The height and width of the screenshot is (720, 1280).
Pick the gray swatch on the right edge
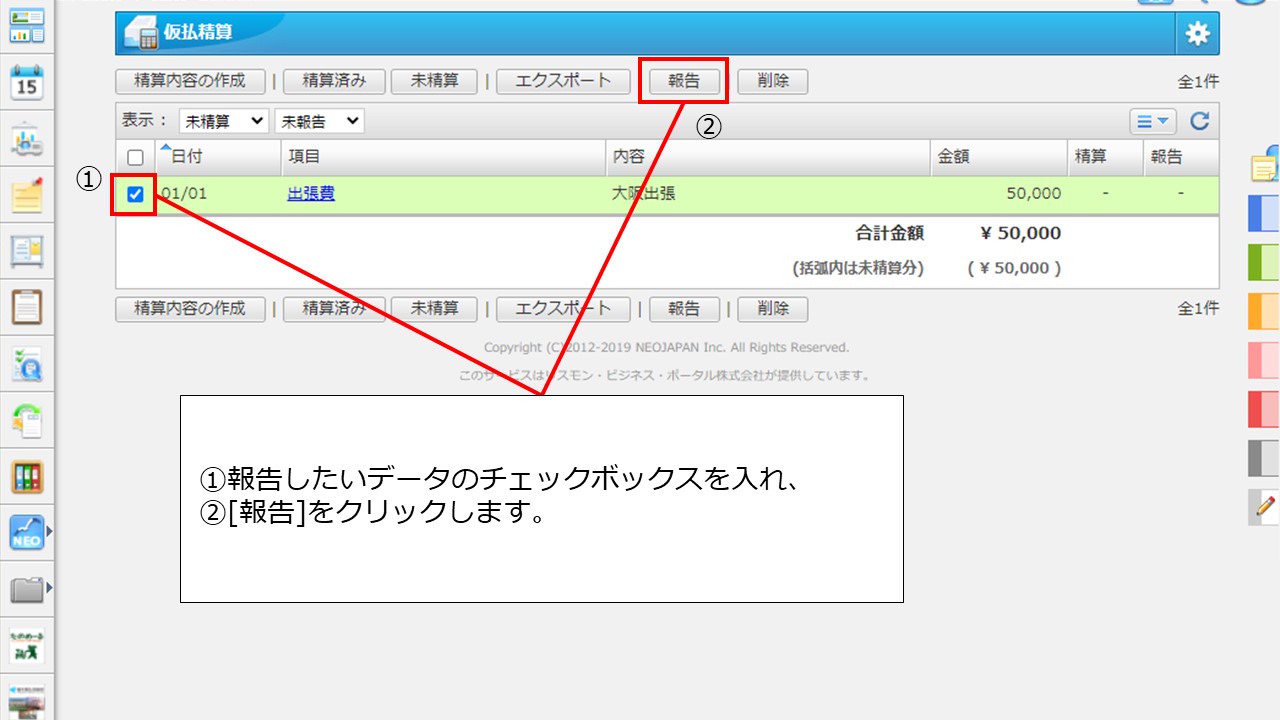point(1264,458)
